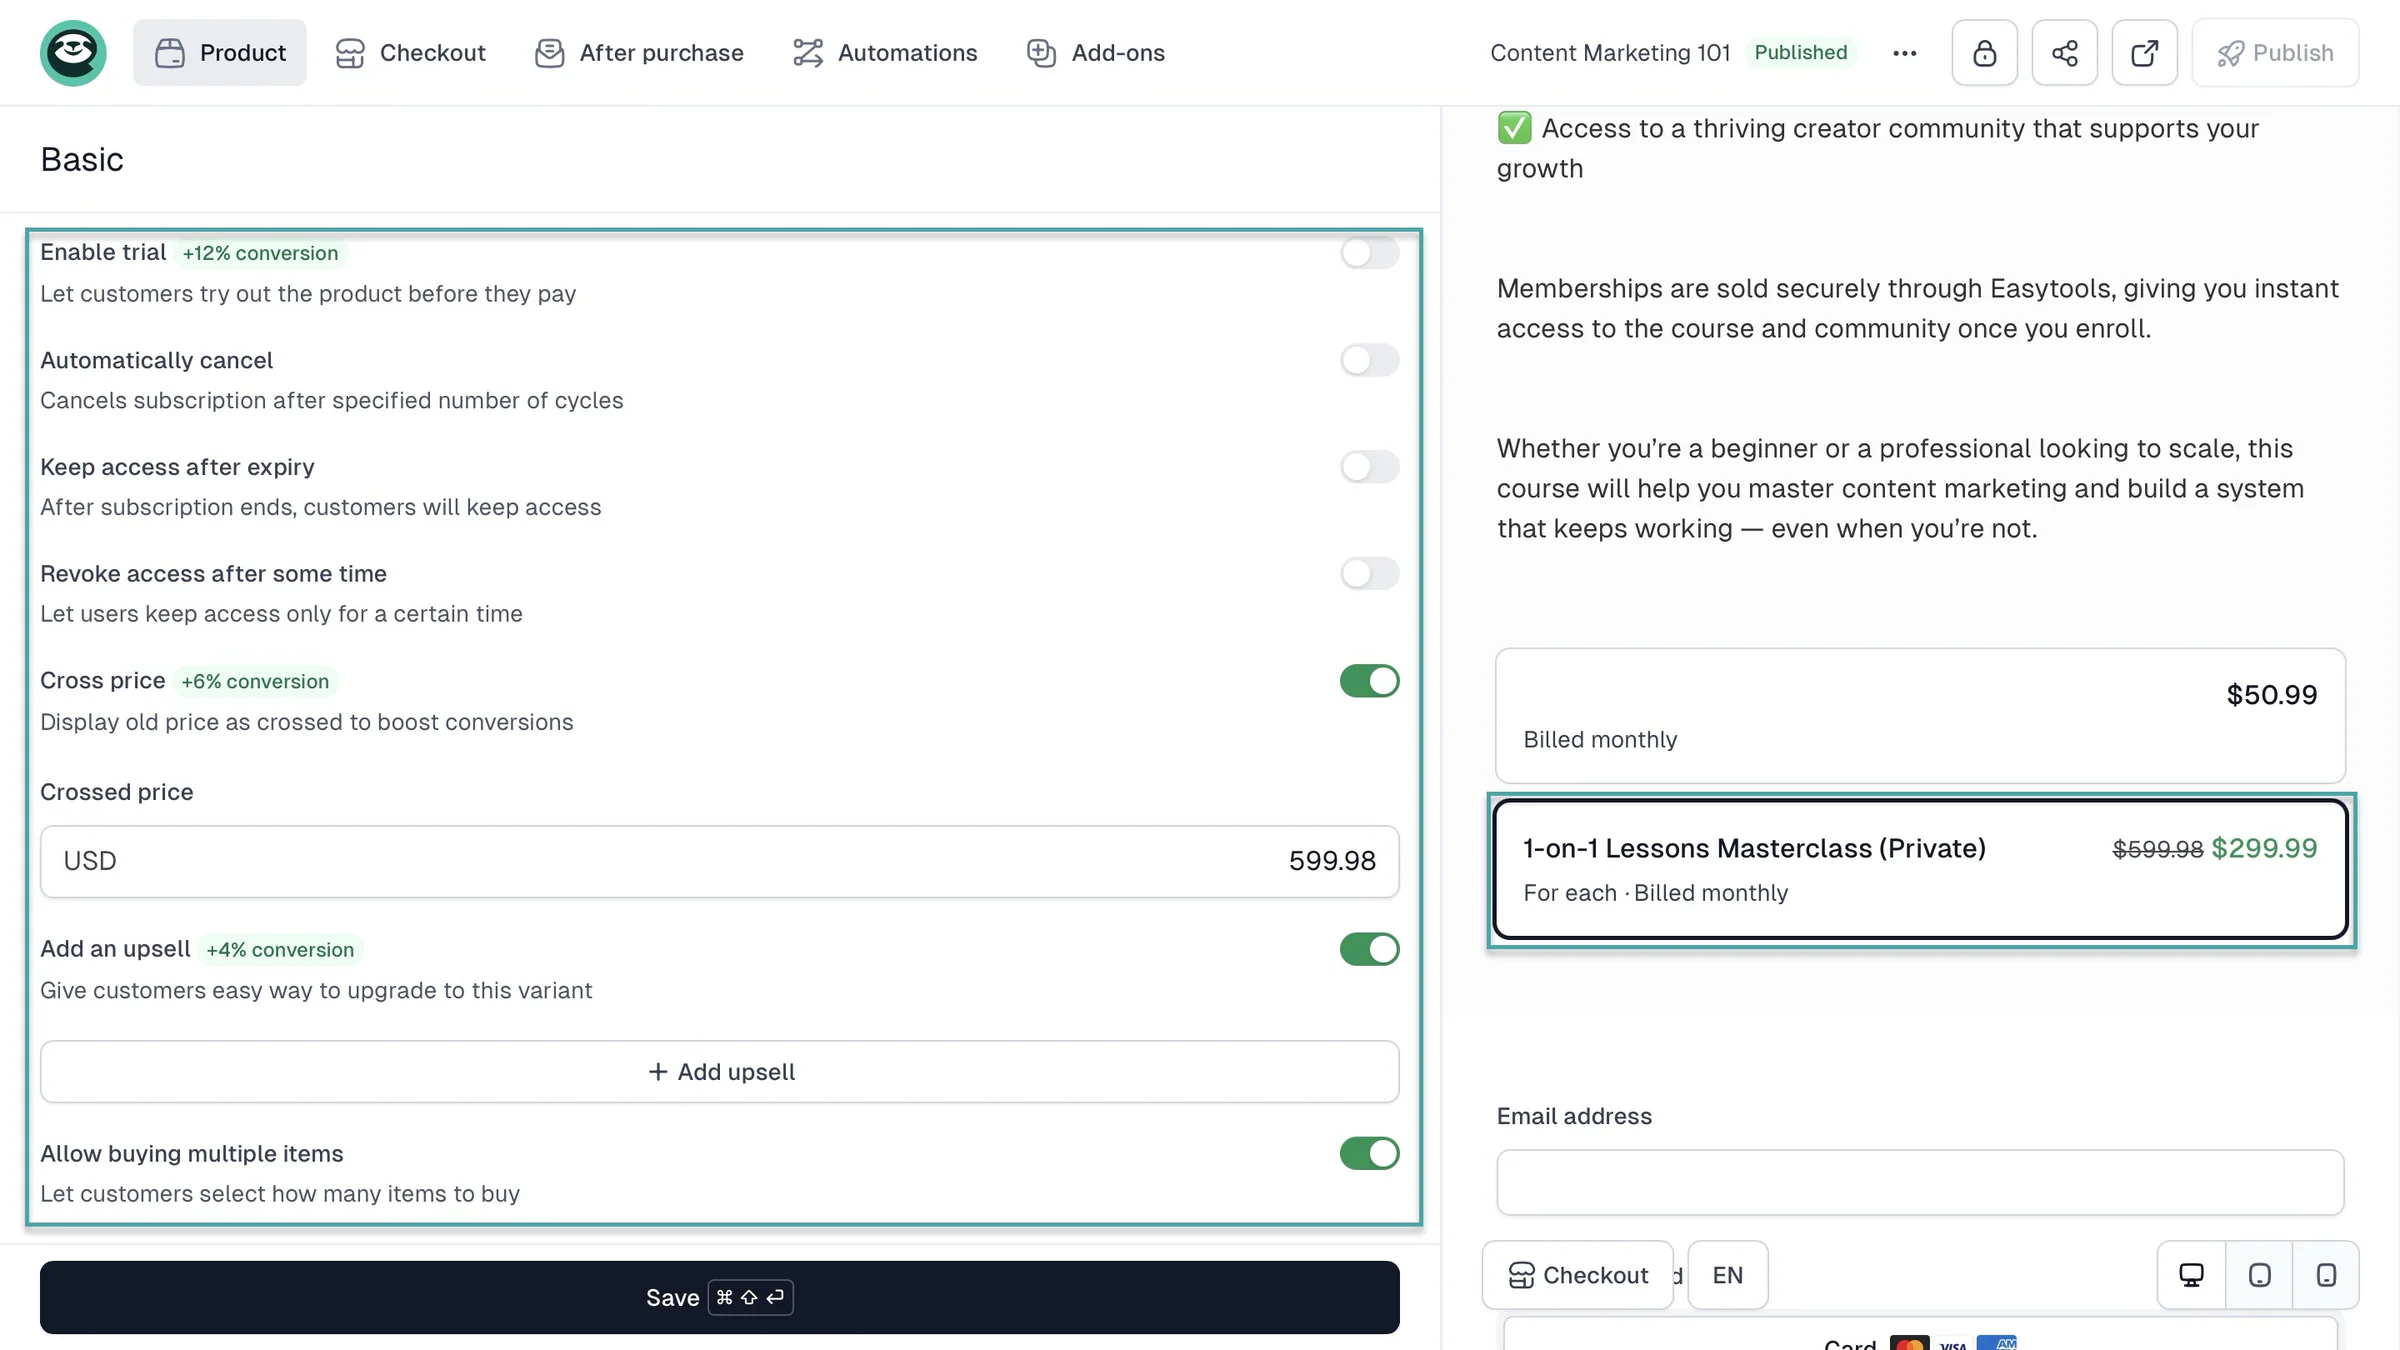Toggle Automatically cancel switch

[1369, 360]
